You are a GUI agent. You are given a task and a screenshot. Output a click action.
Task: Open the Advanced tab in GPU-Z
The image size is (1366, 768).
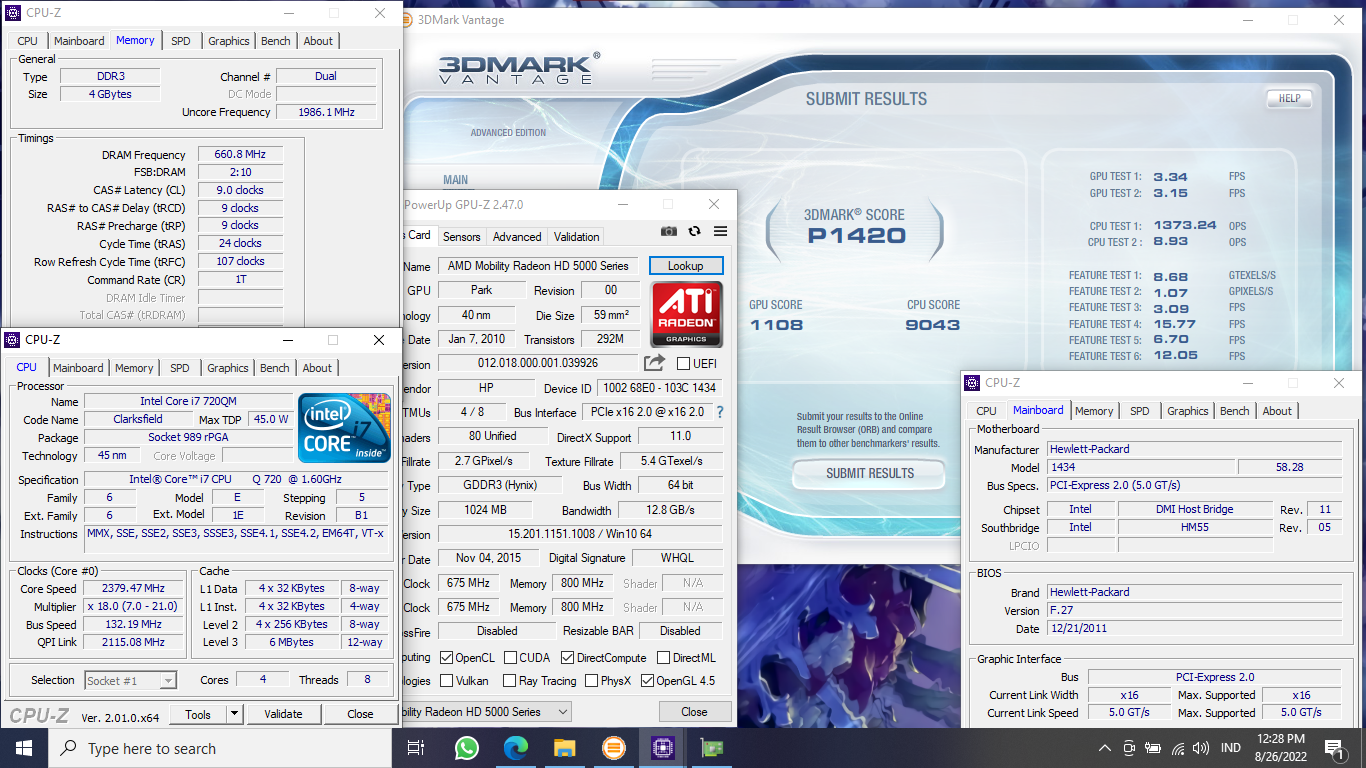pyautogui.click(x=517, y=237)
